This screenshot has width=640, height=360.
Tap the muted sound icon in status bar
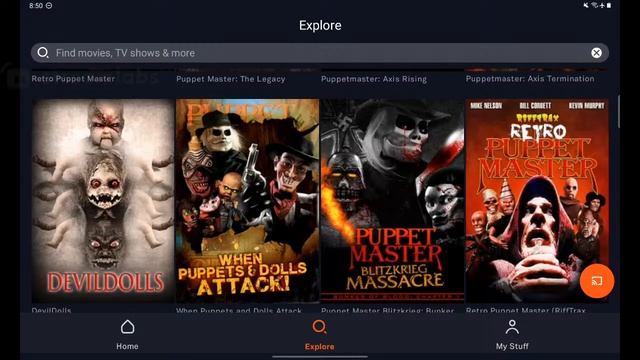coord(587,5)
